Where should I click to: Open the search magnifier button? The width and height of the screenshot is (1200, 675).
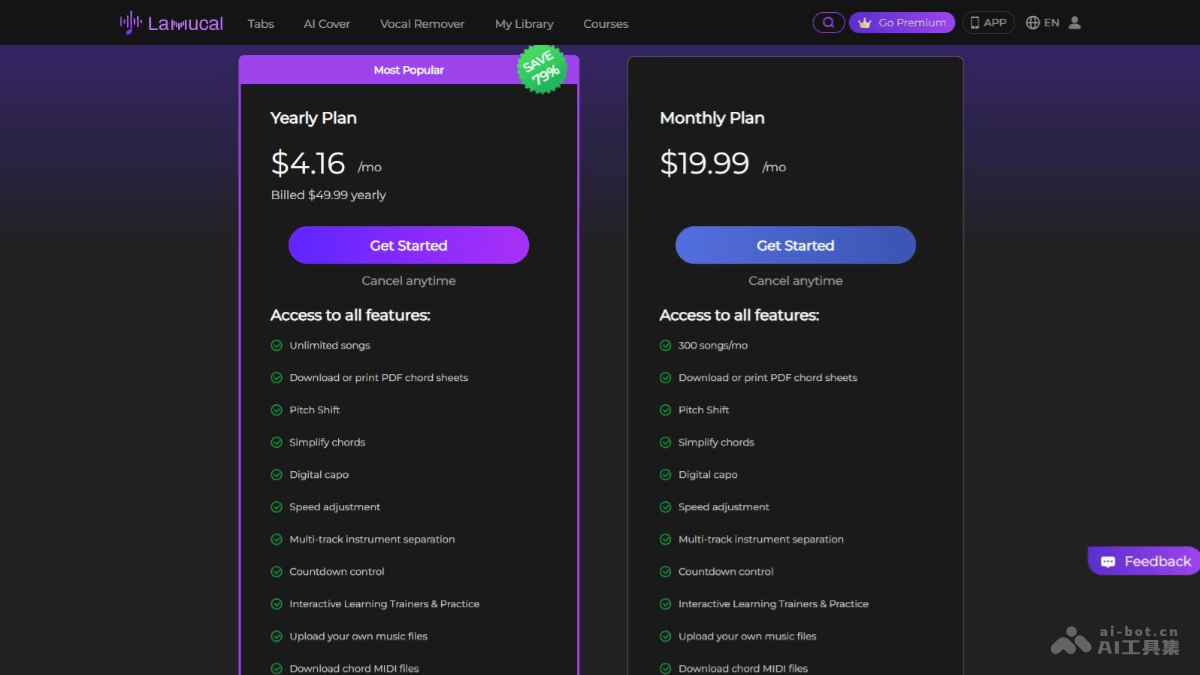point(828,23)
